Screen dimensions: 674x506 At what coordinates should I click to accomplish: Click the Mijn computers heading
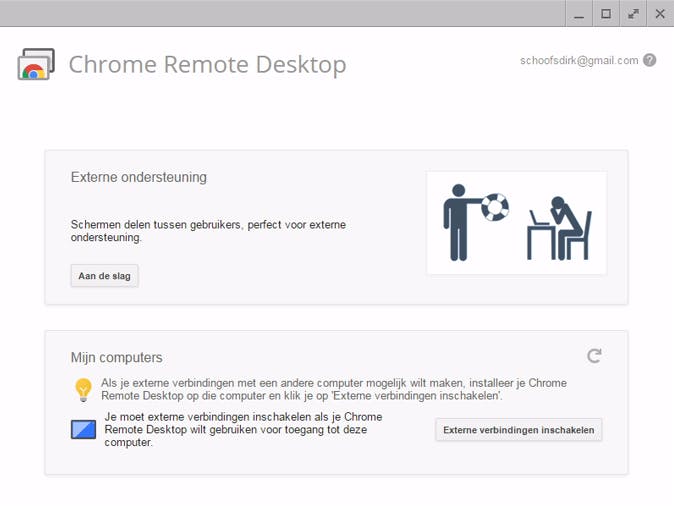click(x=116, y=358)
